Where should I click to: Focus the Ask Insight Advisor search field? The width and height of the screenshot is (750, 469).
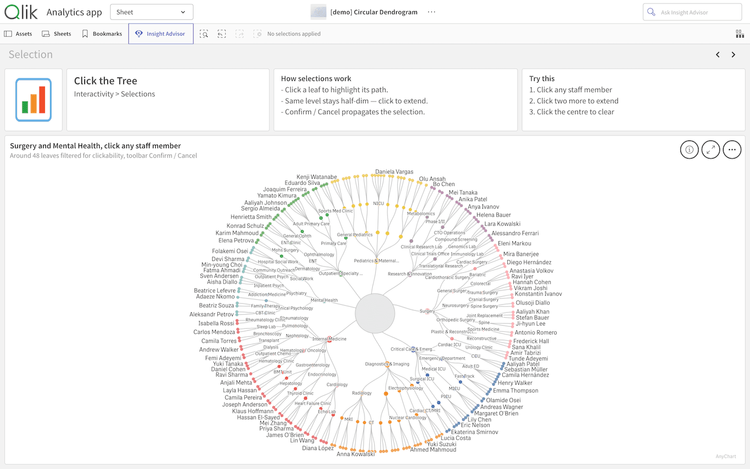692,12
